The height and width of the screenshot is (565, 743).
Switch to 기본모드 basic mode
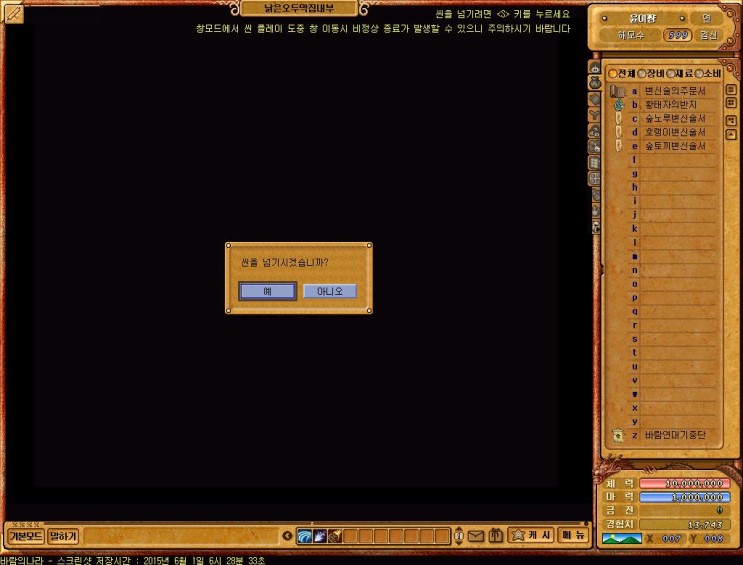[x=25, y=536]
